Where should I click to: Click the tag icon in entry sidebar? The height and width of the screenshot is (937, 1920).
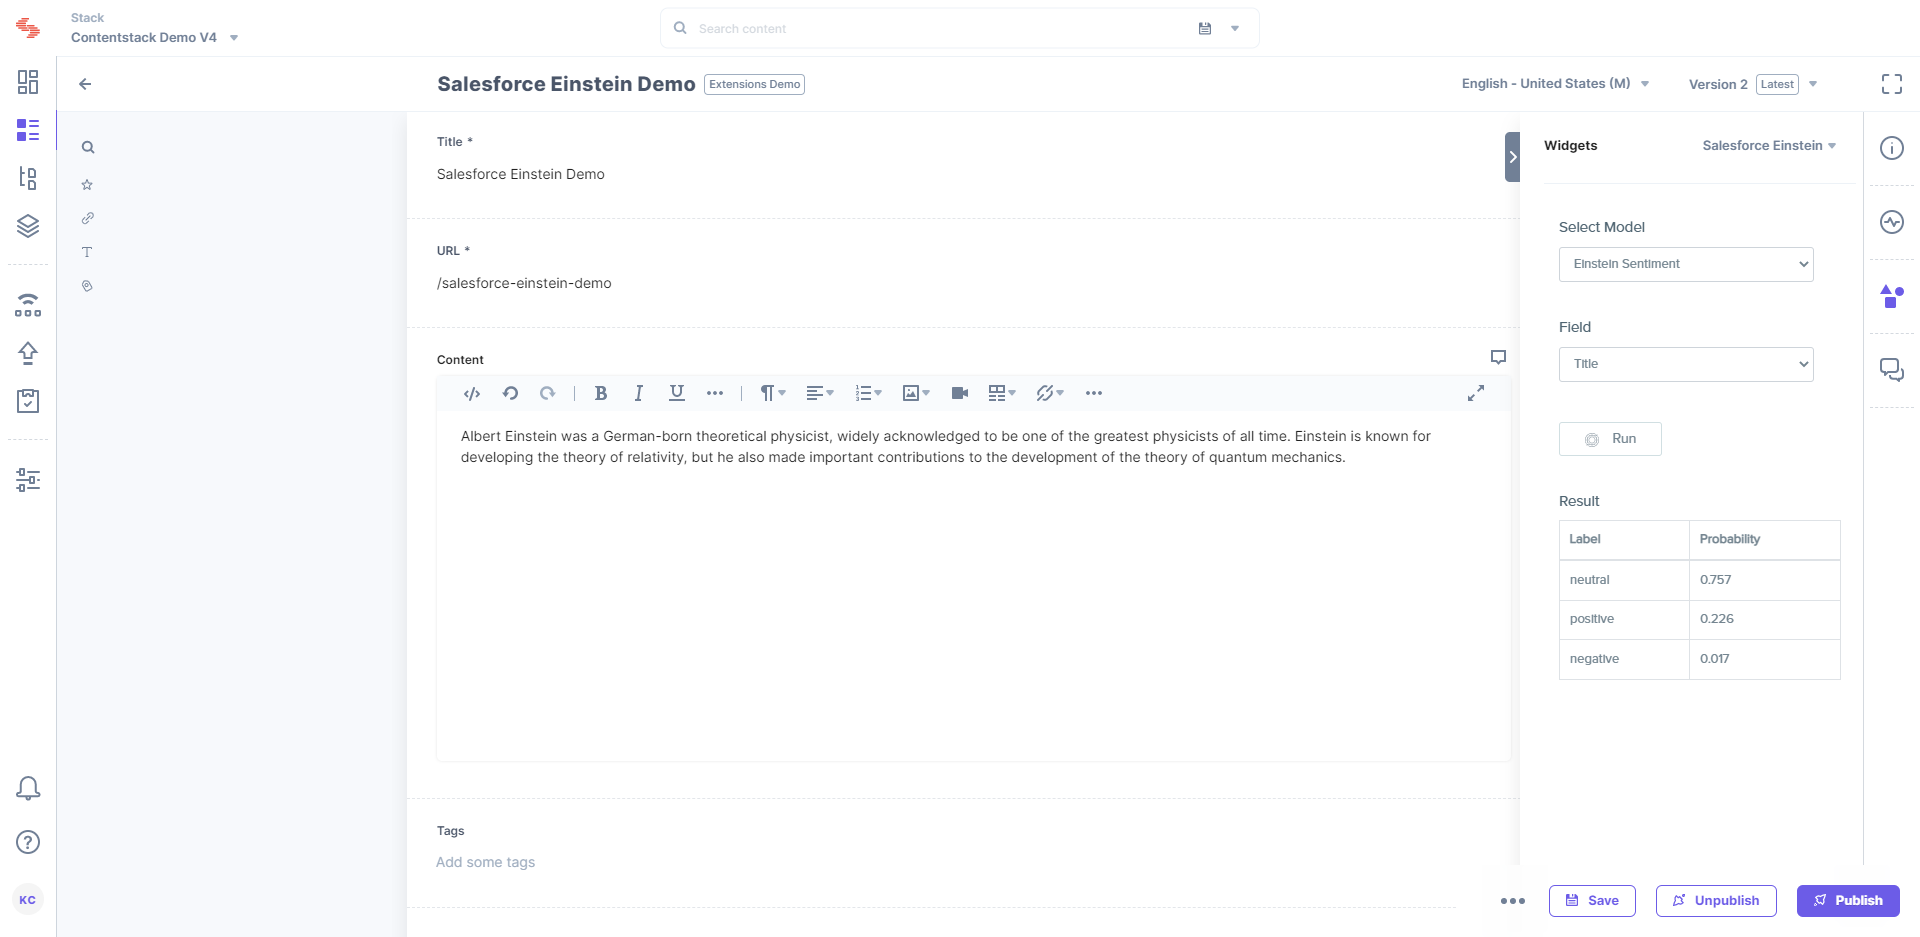[x=87, y=286]
